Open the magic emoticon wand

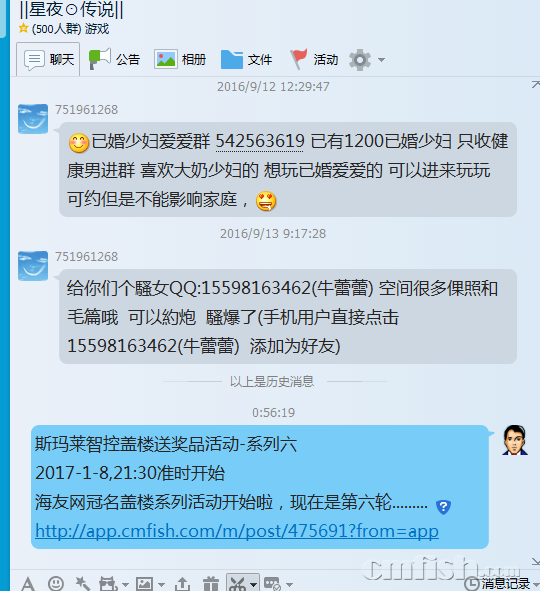pyautogui.click(x=82, y=584)
